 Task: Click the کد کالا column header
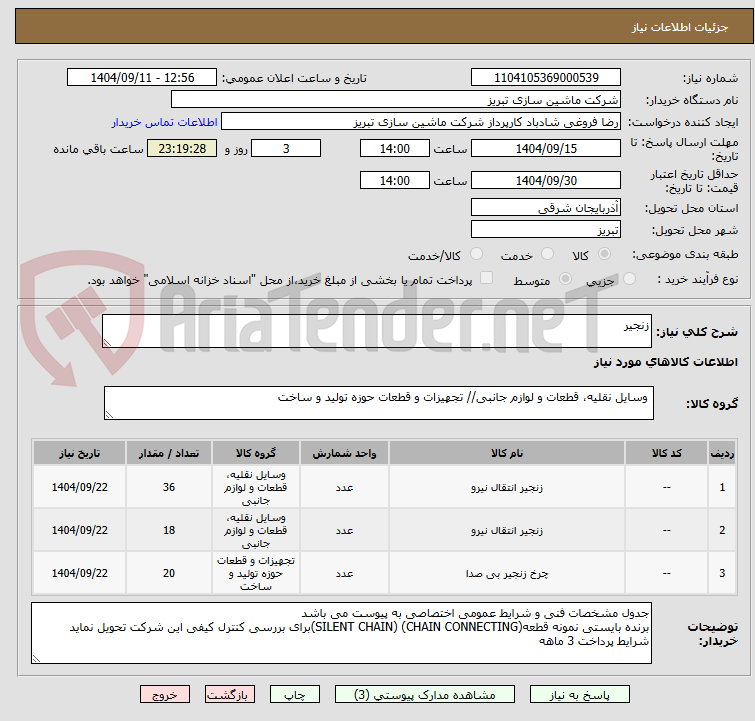point(666,453)
